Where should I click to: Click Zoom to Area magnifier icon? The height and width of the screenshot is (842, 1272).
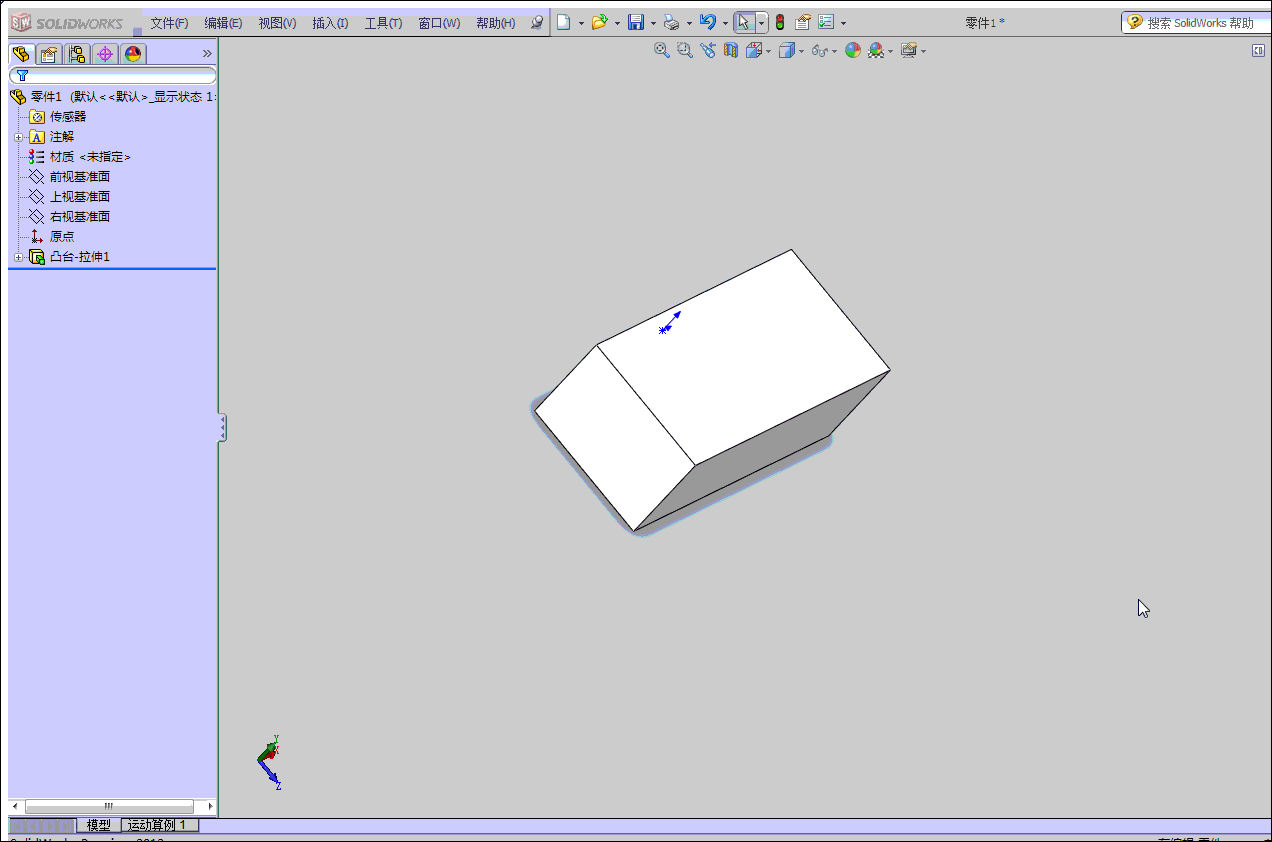[x=685, y=50]
